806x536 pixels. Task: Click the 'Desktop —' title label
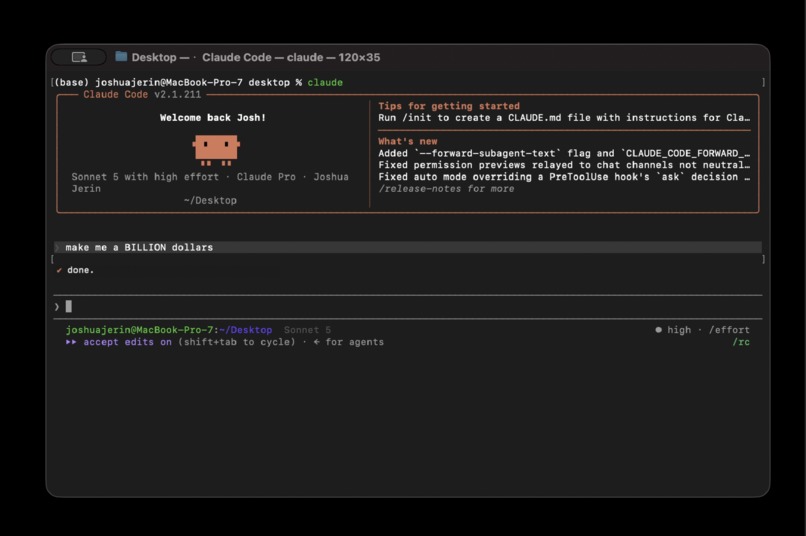tap(160, 58)
